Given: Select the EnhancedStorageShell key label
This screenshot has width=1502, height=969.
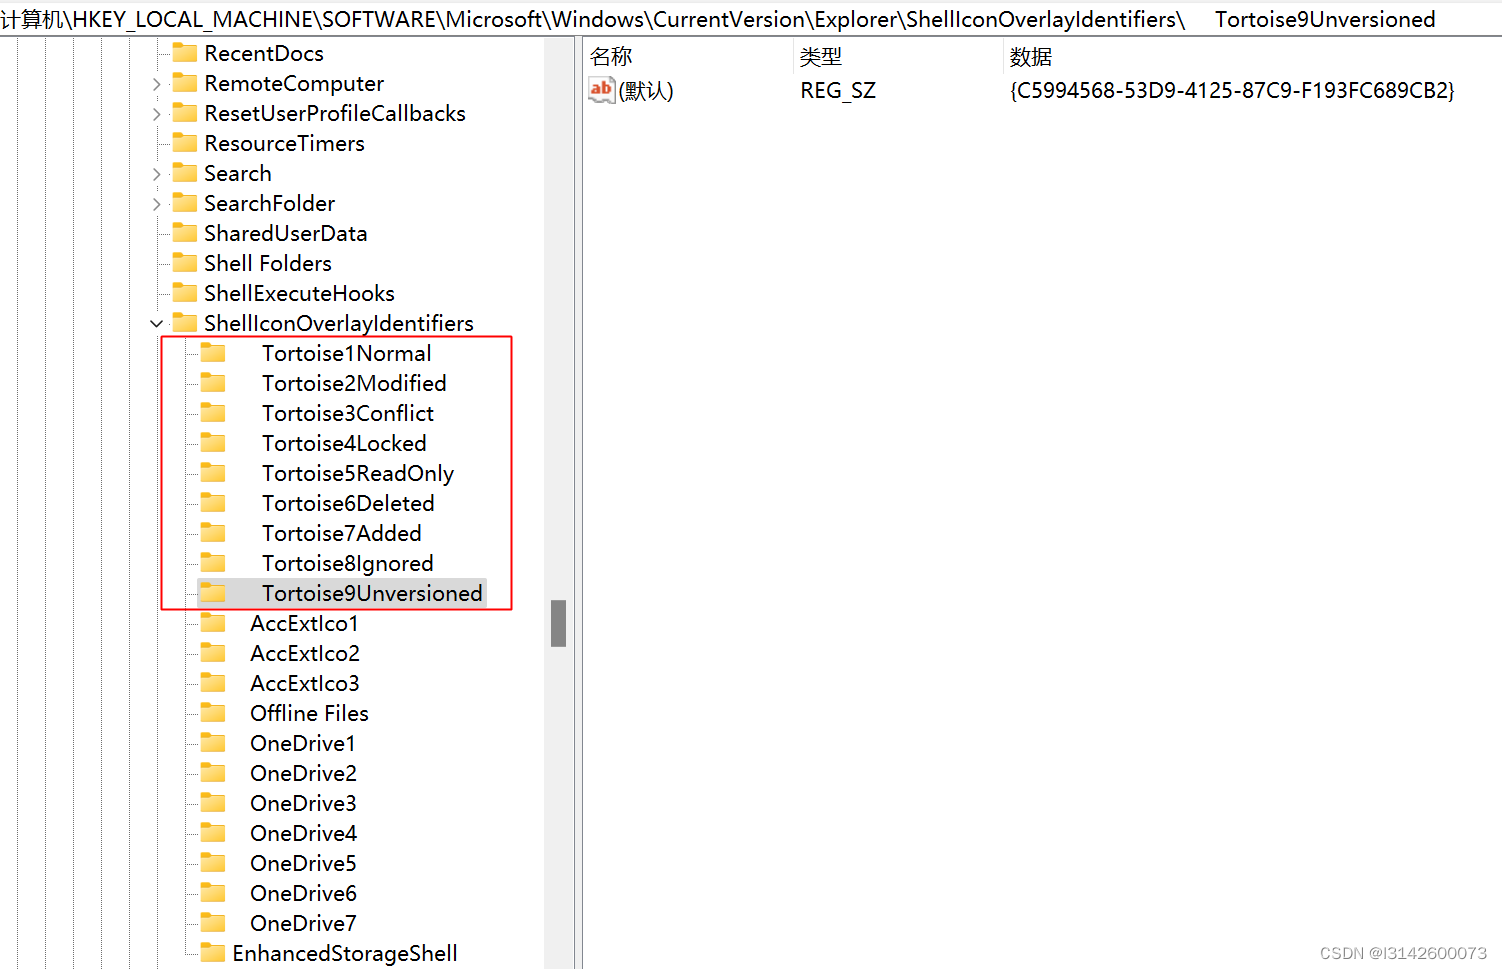Looking at the screenshot, I should click(345, 953).
